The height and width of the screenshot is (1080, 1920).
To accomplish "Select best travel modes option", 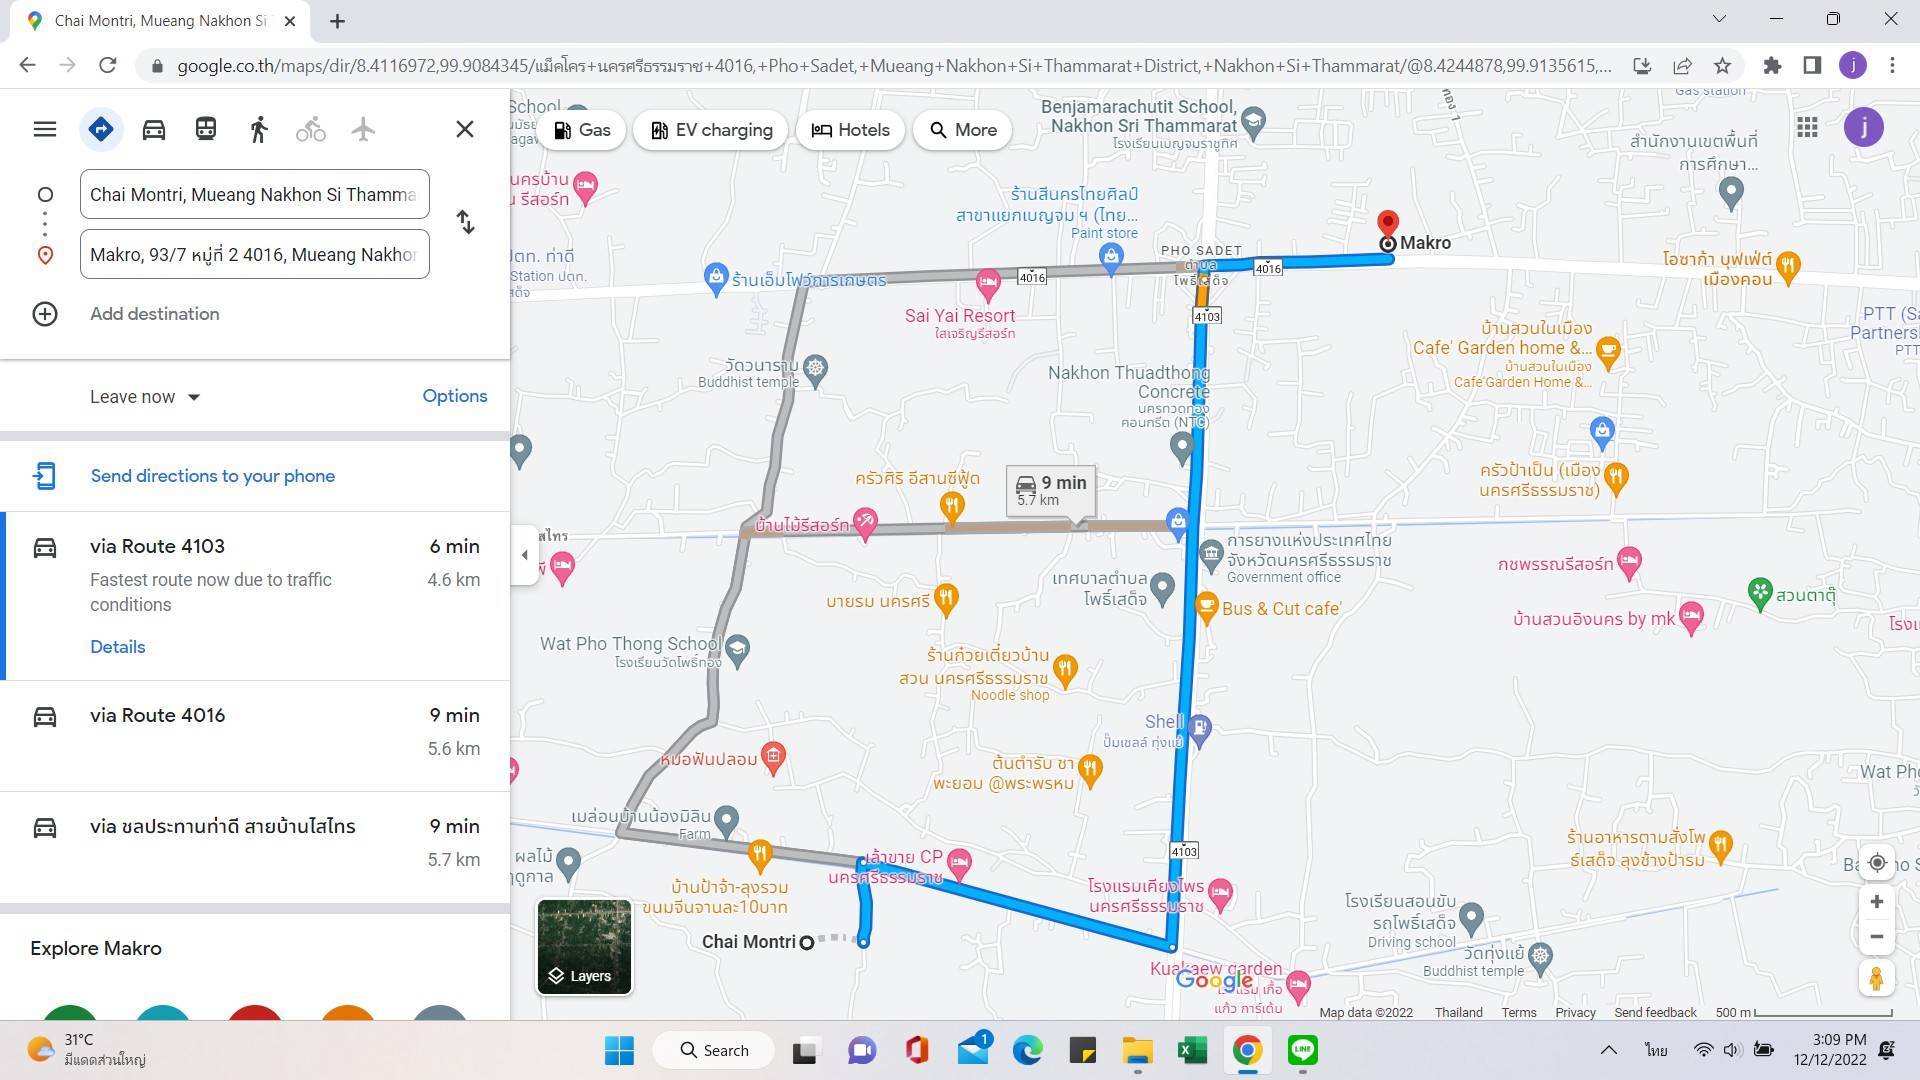I will pyautogui.click(x=101, y=130).
